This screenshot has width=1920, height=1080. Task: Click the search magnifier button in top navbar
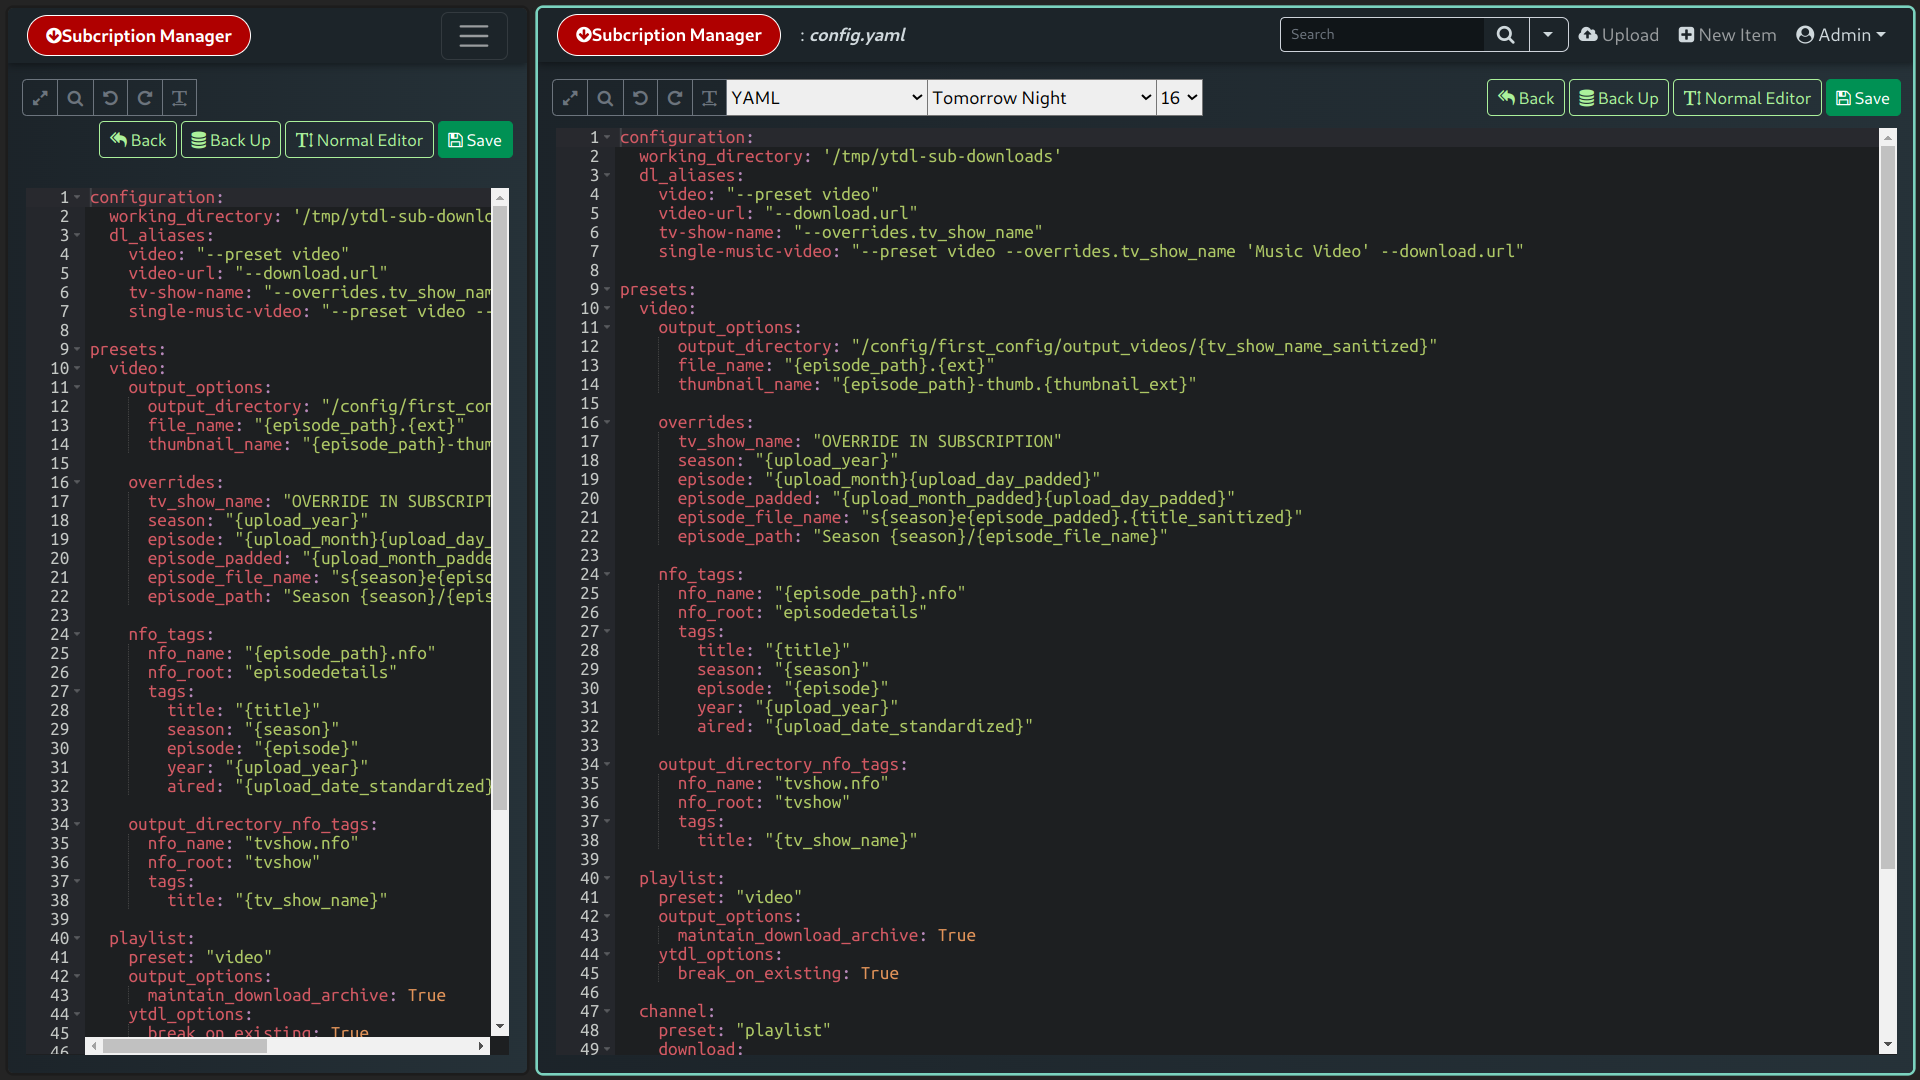1505,35
